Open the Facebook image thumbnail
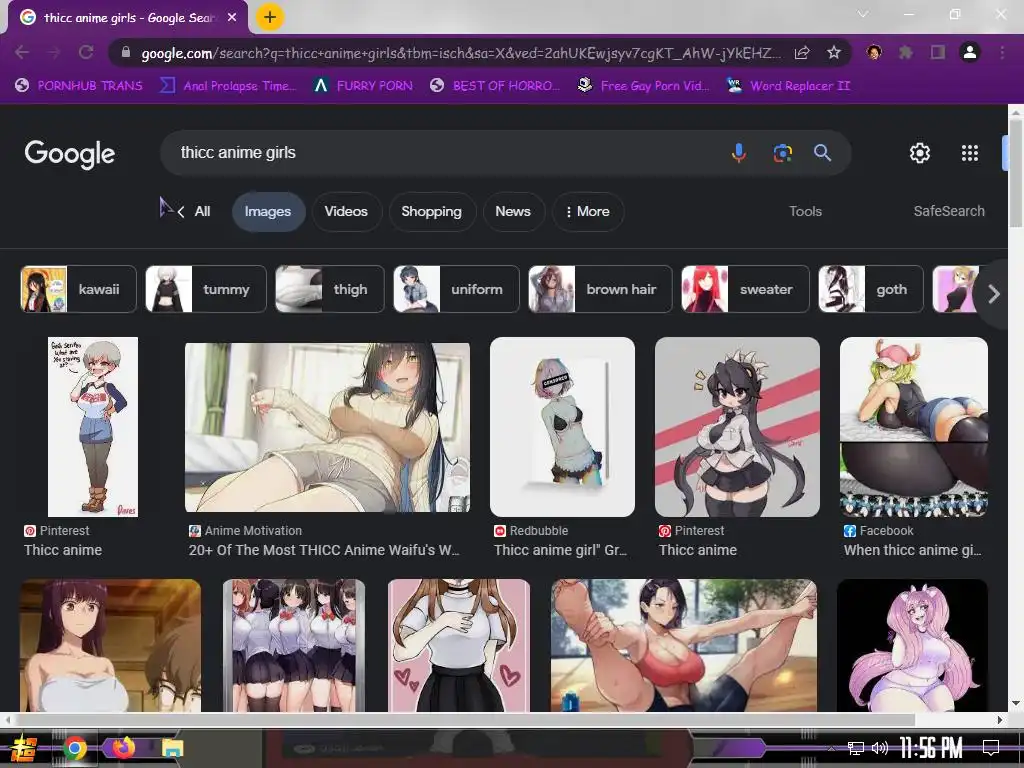1024x768 pixels. click(914, 427)
